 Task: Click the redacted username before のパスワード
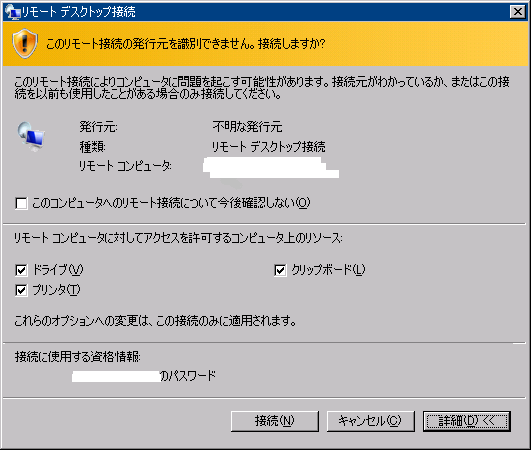[116, 376]
